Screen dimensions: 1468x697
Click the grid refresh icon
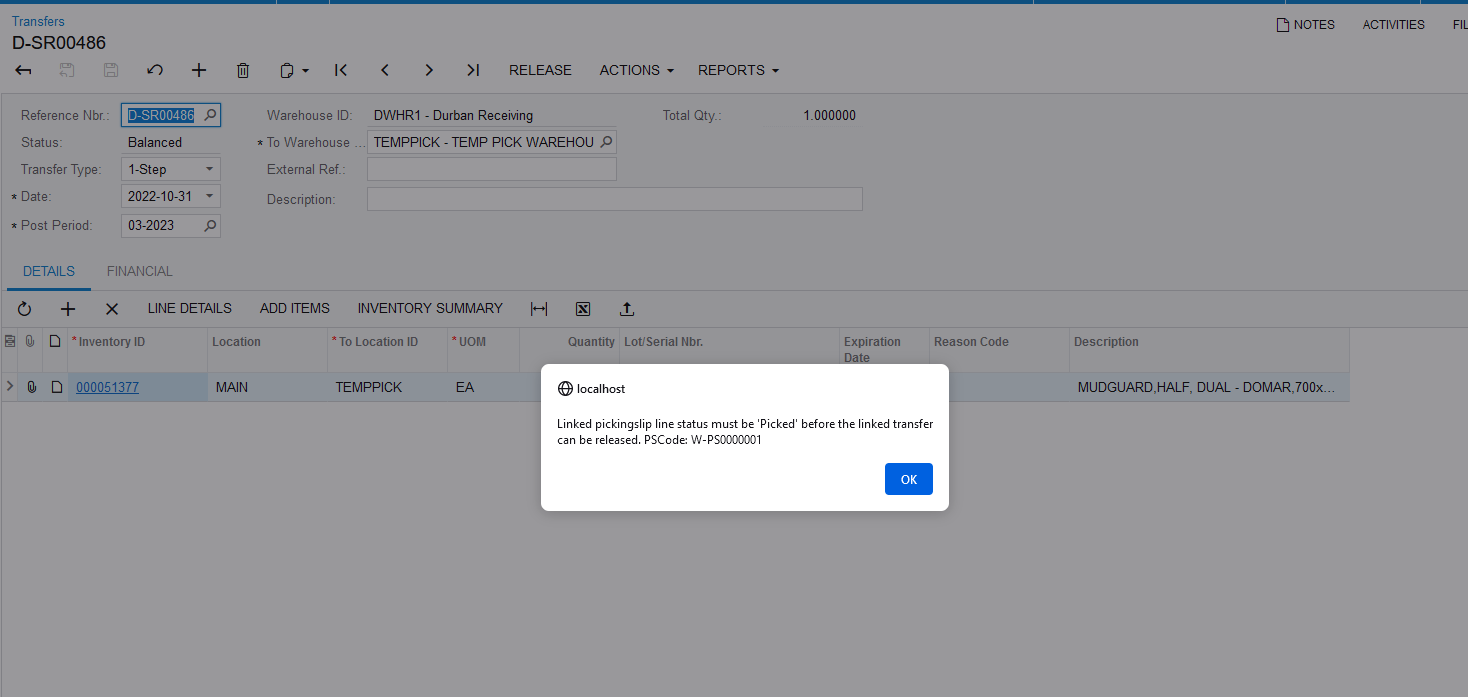tap(25, 309)
